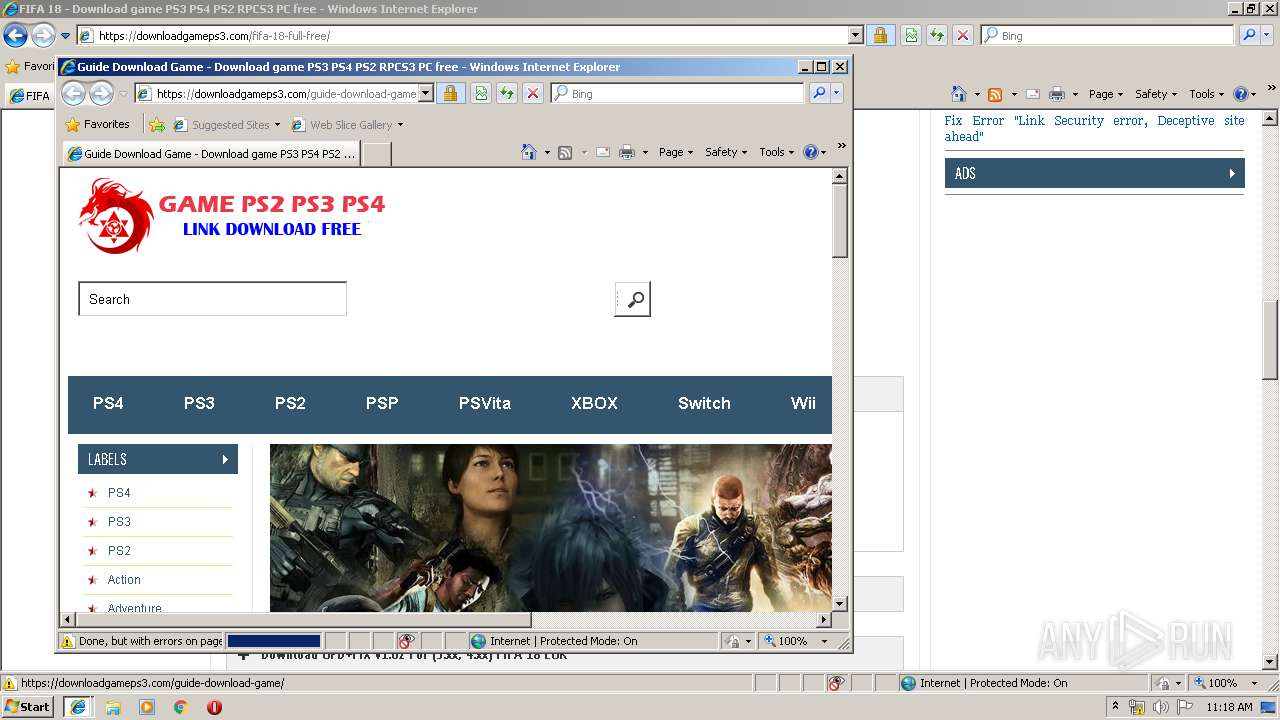This screenshot has height=720, width=1280.
Task: Open PS3 navigation menu item
Action: click(199, 403)
